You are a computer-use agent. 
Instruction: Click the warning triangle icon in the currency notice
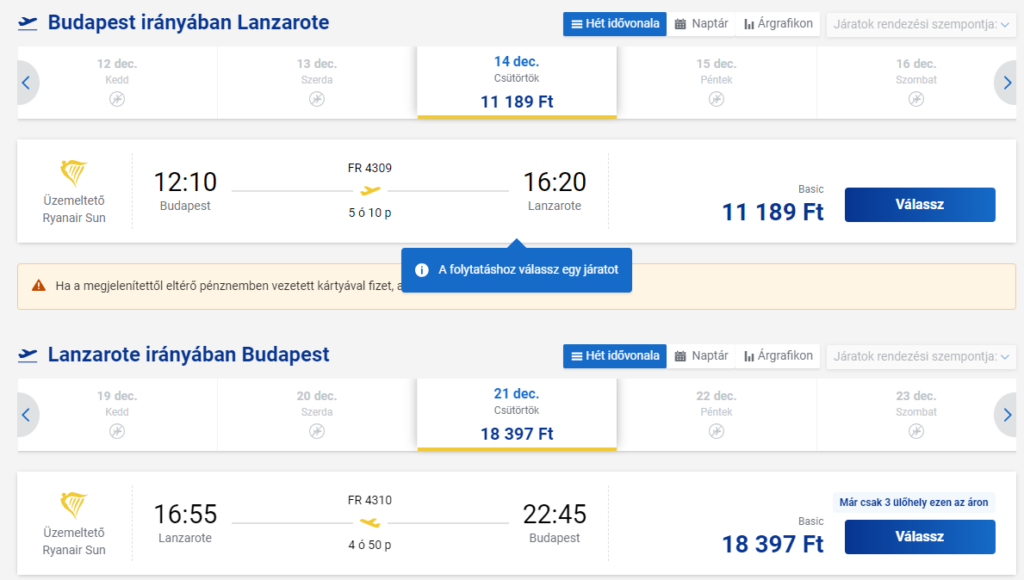point(39,285)
